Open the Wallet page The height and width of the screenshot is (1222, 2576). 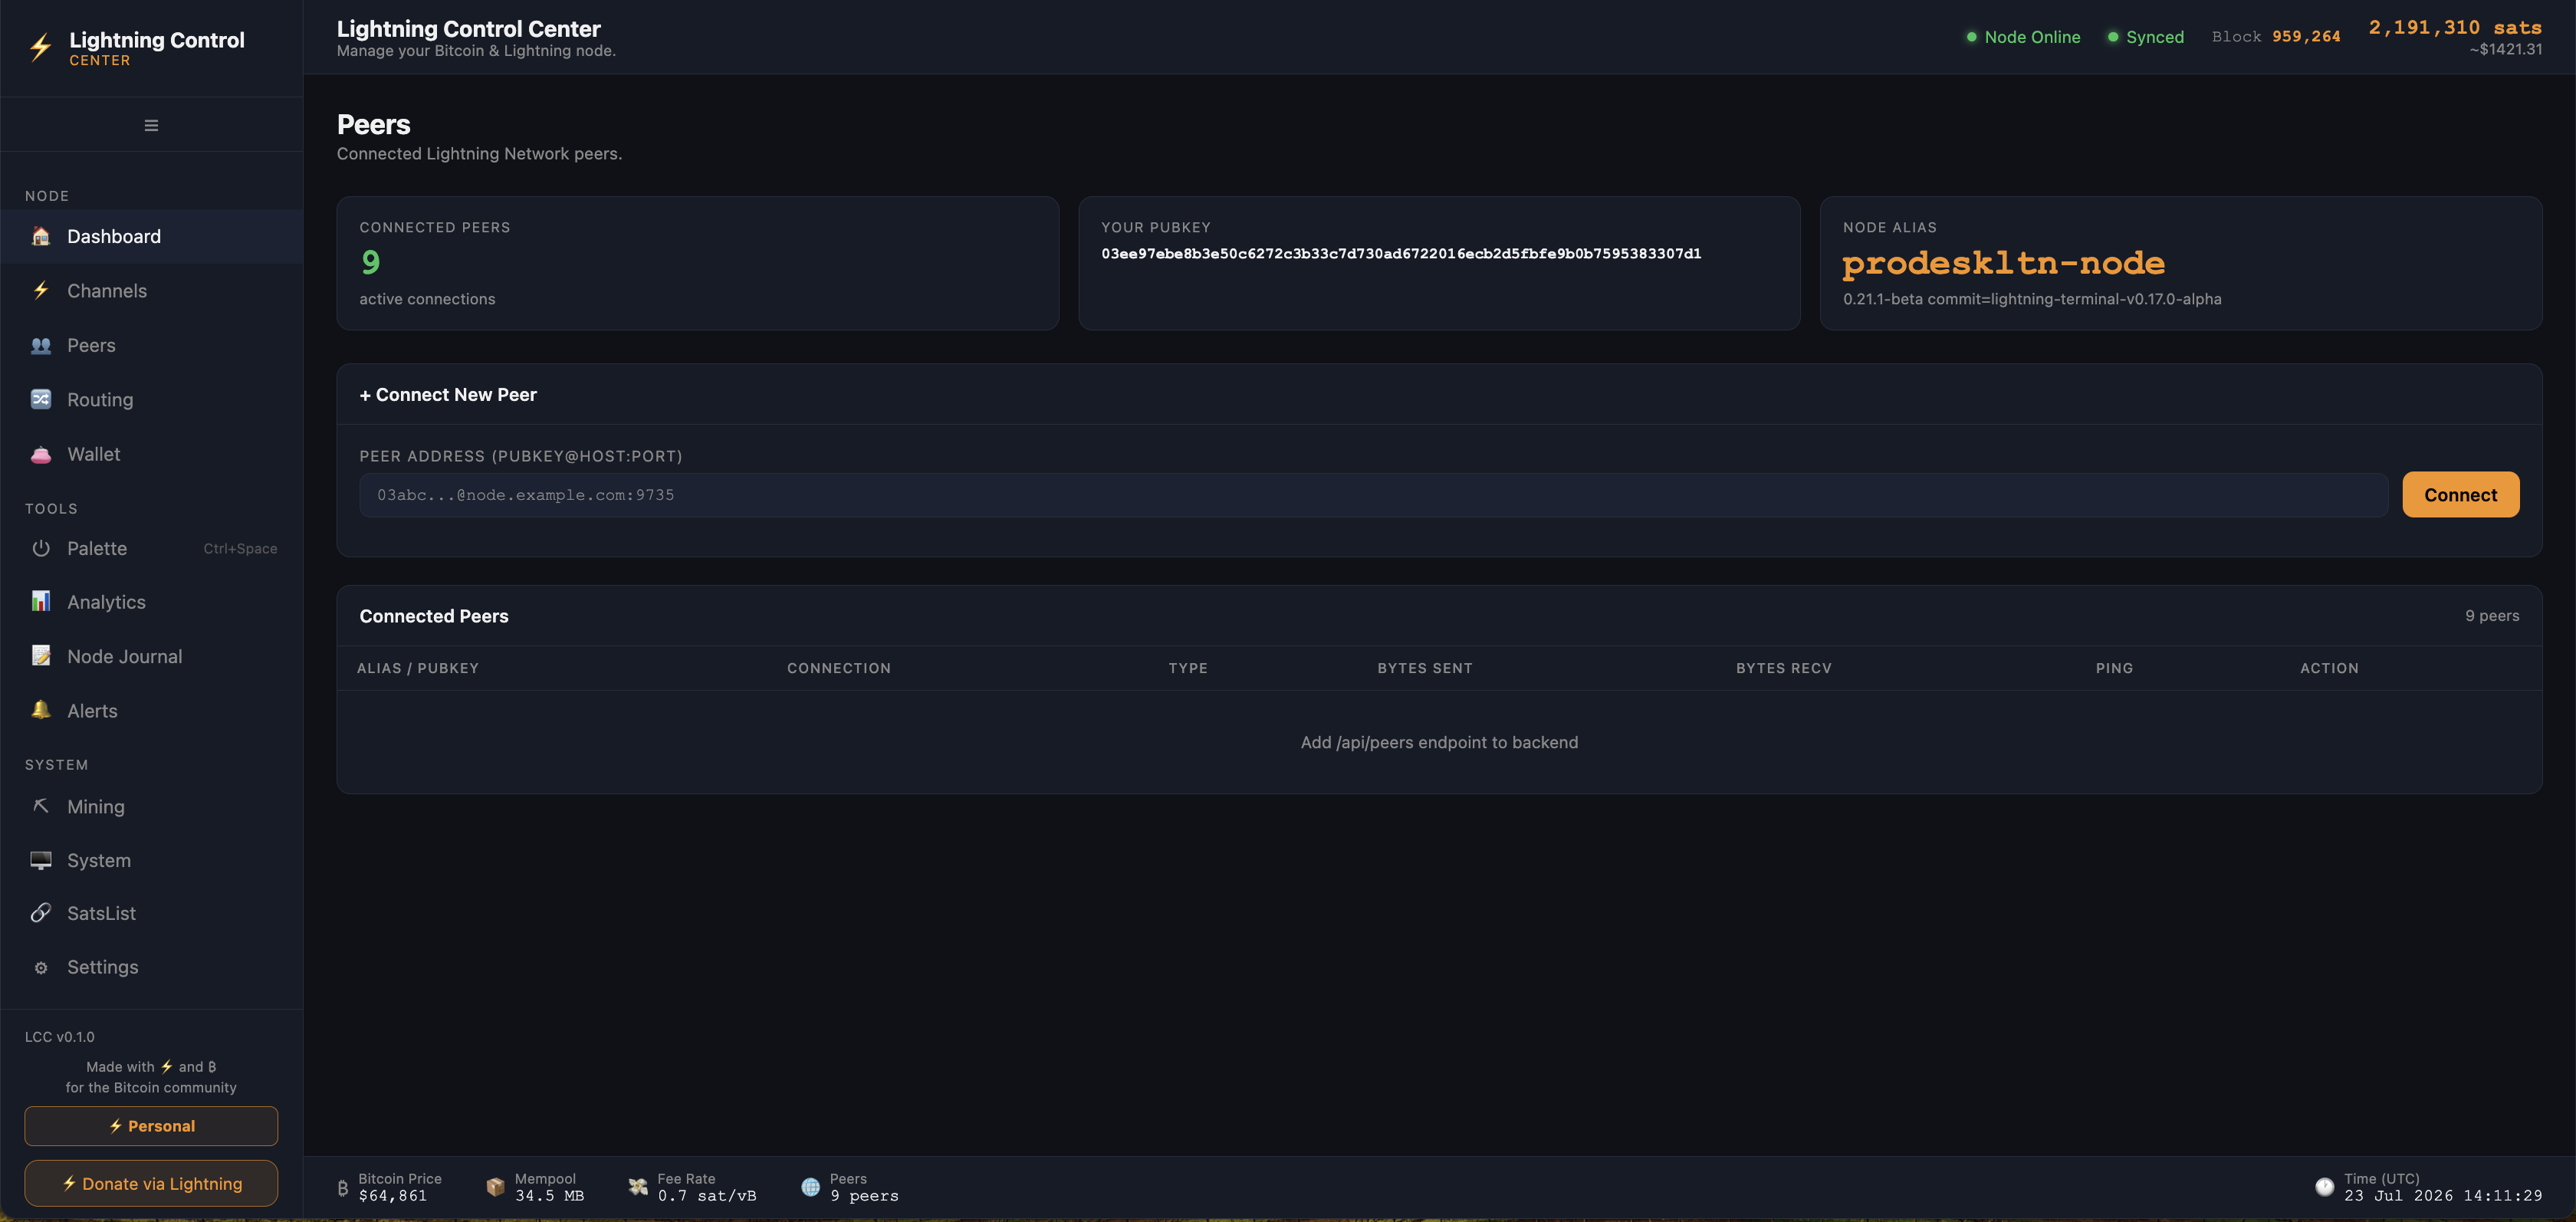(152, 454)
